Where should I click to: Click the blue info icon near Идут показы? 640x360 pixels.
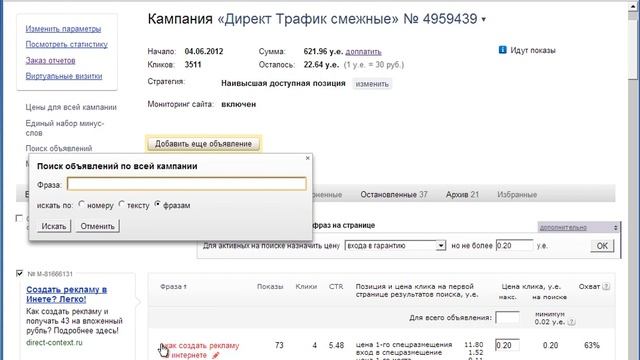[502, 50]
